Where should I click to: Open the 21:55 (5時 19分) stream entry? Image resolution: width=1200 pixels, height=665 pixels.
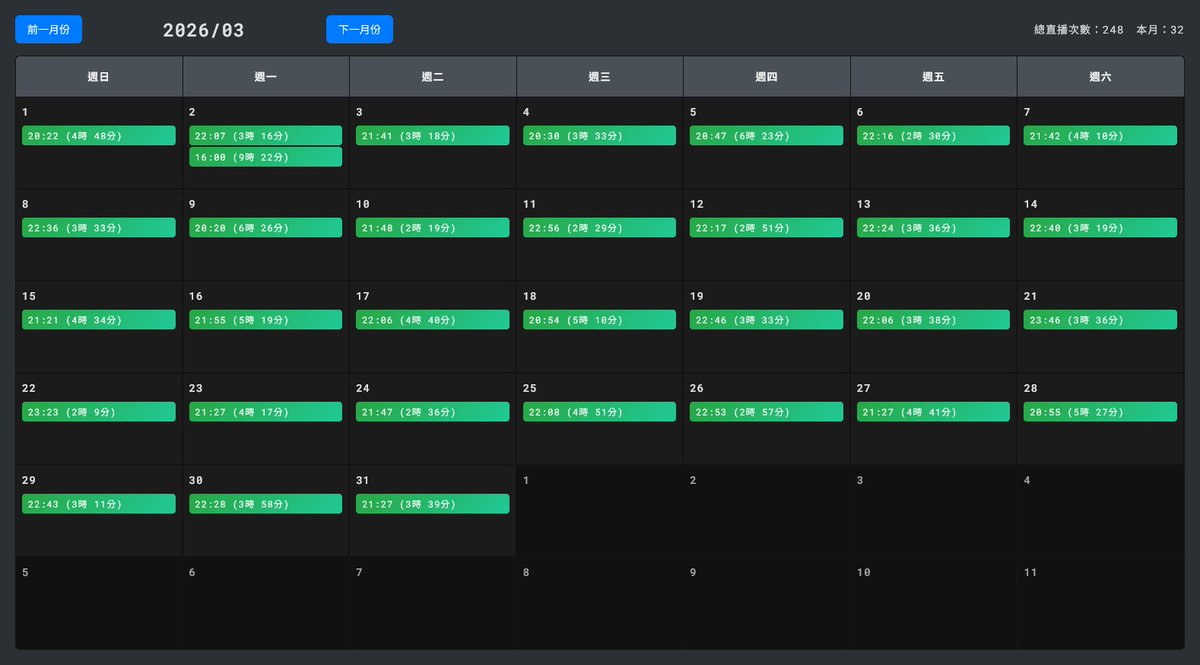pos(266,320)
